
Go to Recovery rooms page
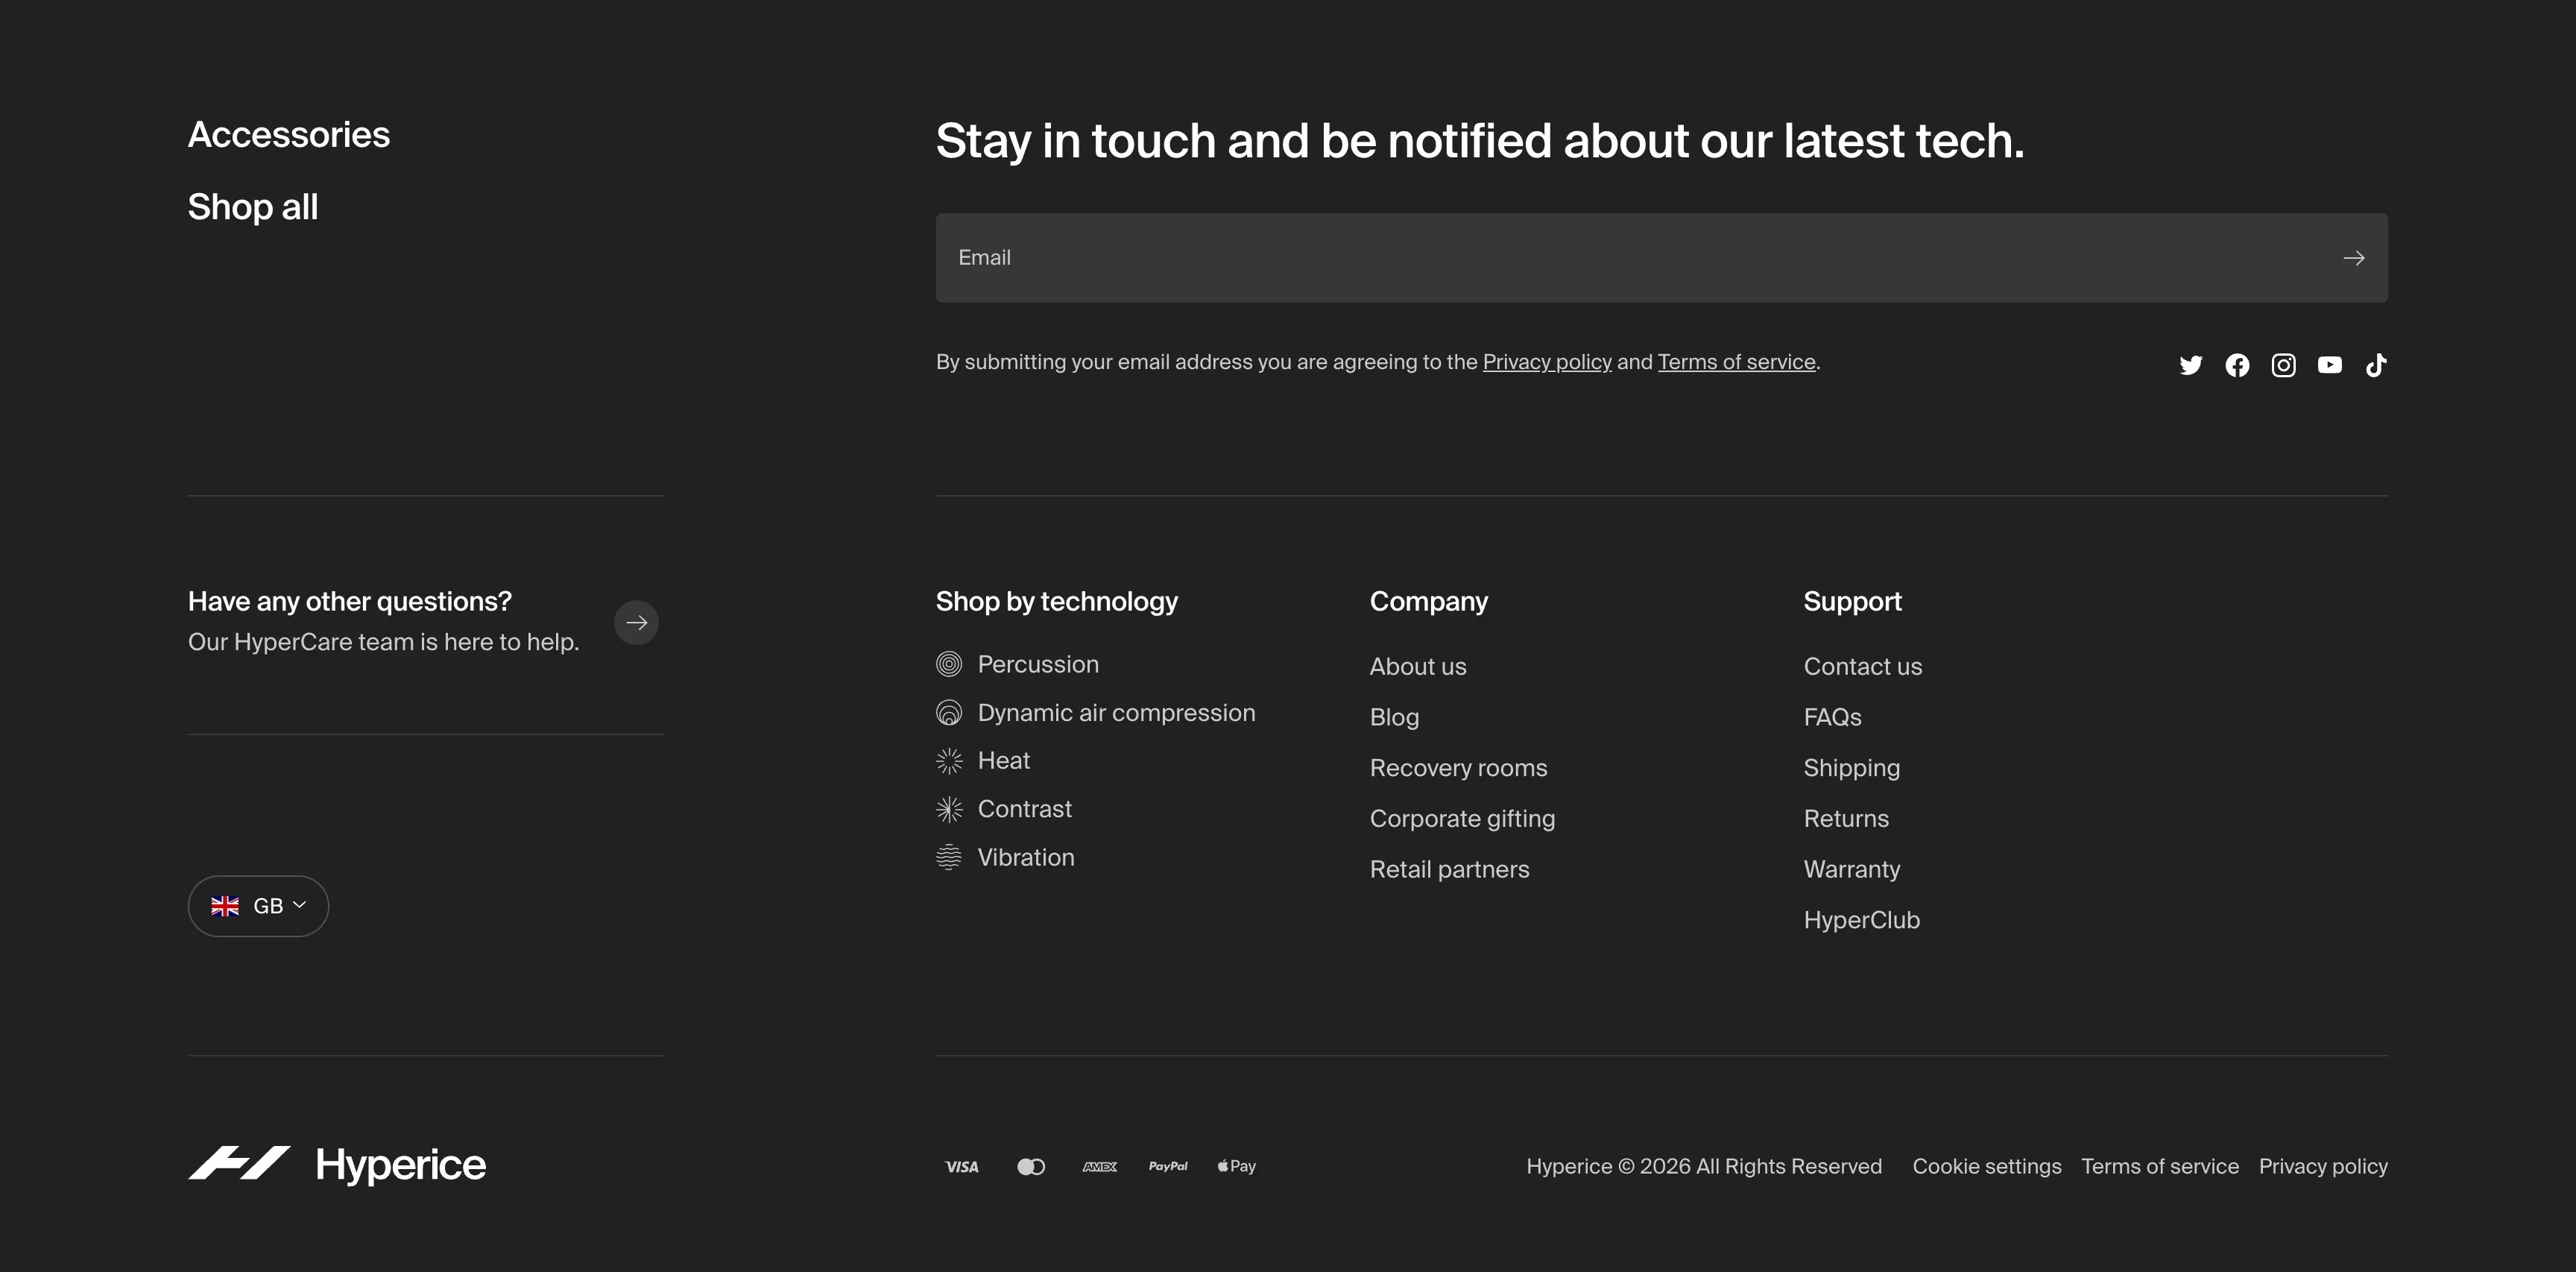click(x=1458, y=768)
